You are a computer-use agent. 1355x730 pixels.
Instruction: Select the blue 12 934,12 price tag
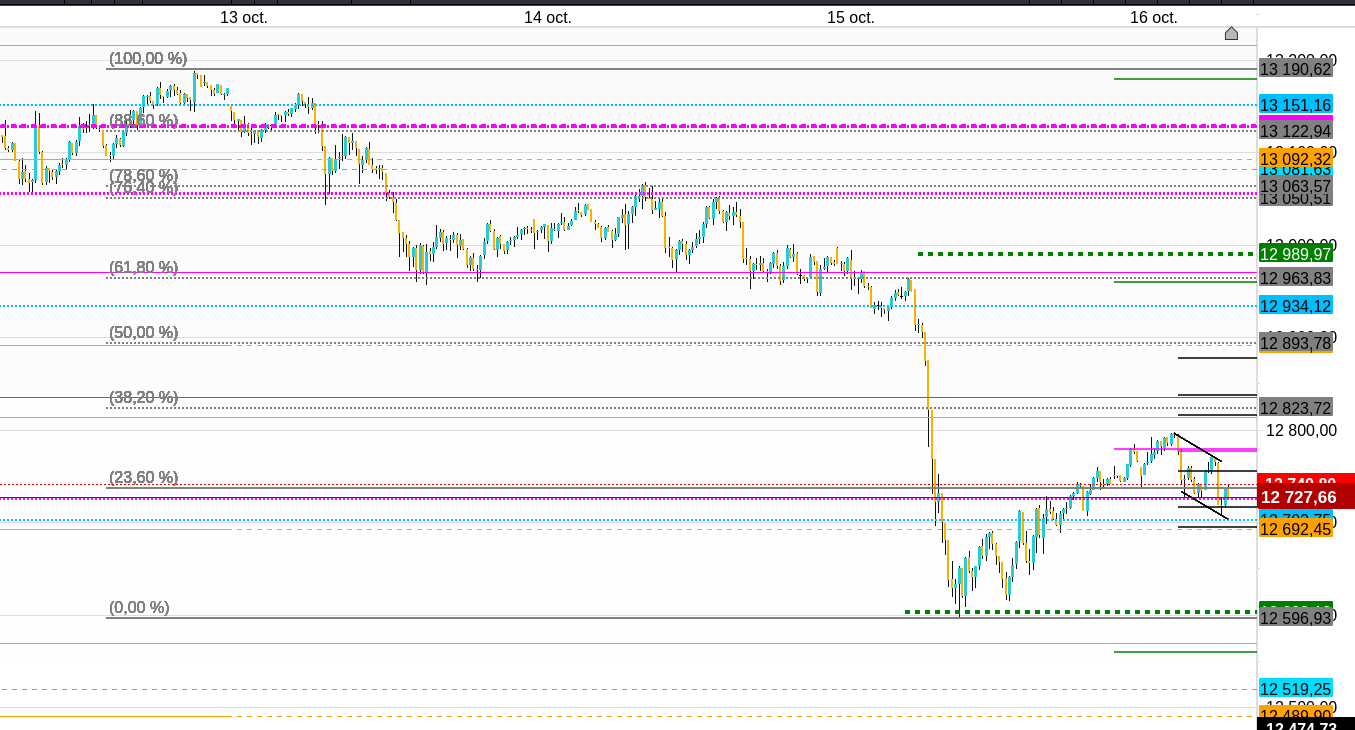click(1295, 306)
